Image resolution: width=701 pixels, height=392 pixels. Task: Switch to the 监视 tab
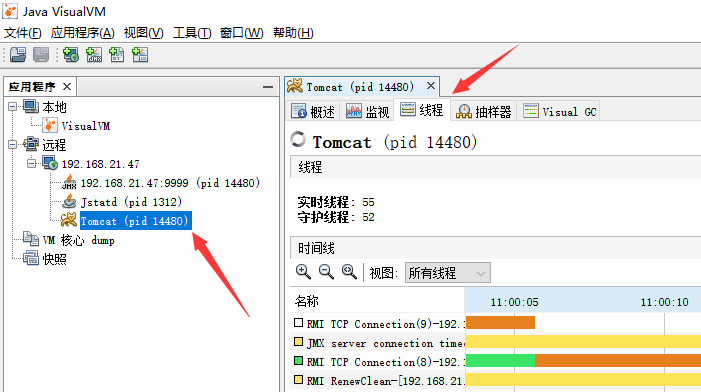click(x=367, y=111)
